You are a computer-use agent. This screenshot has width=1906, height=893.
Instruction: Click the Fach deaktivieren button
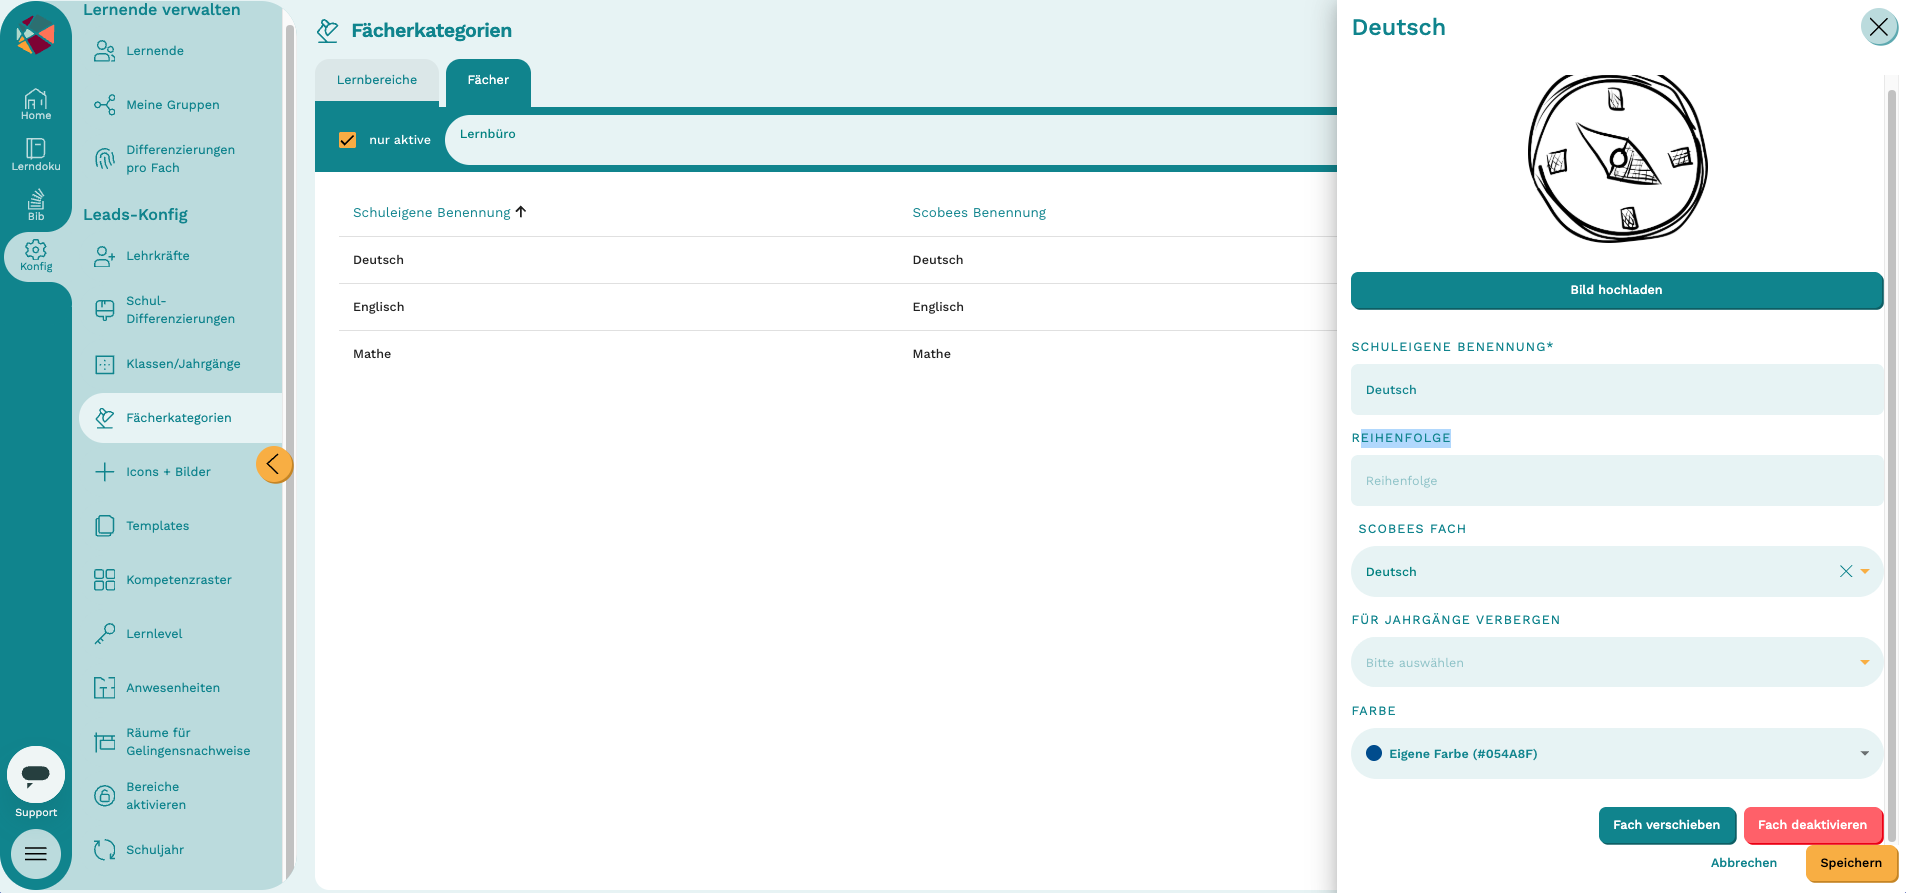tap(1812, 825)
